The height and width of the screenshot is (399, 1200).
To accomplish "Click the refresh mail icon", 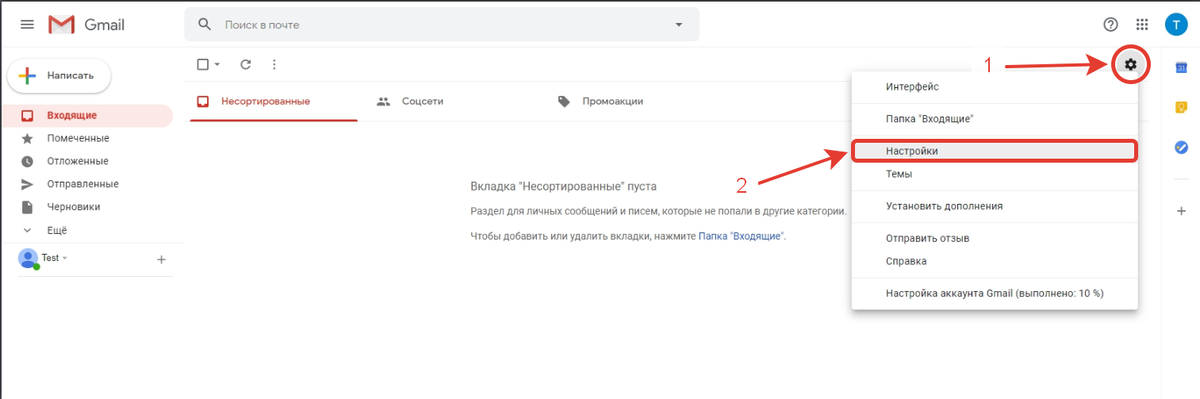I will tap(246, 64).
